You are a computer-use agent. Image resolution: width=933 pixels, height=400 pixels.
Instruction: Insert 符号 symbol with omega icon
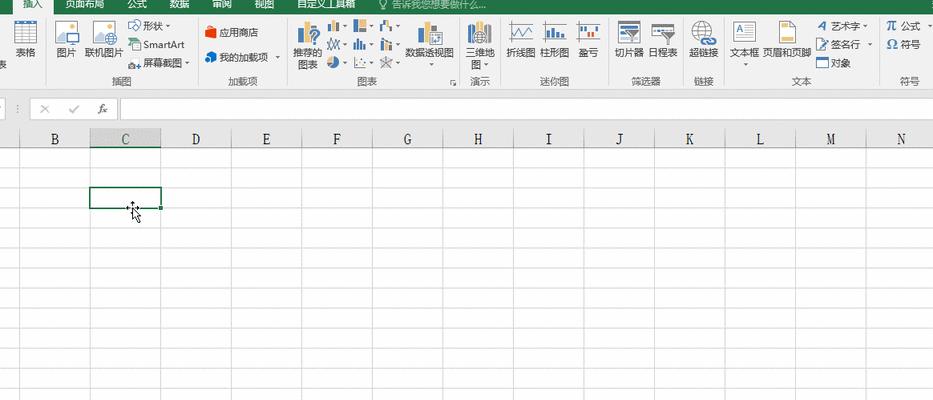tap(903, 45)
